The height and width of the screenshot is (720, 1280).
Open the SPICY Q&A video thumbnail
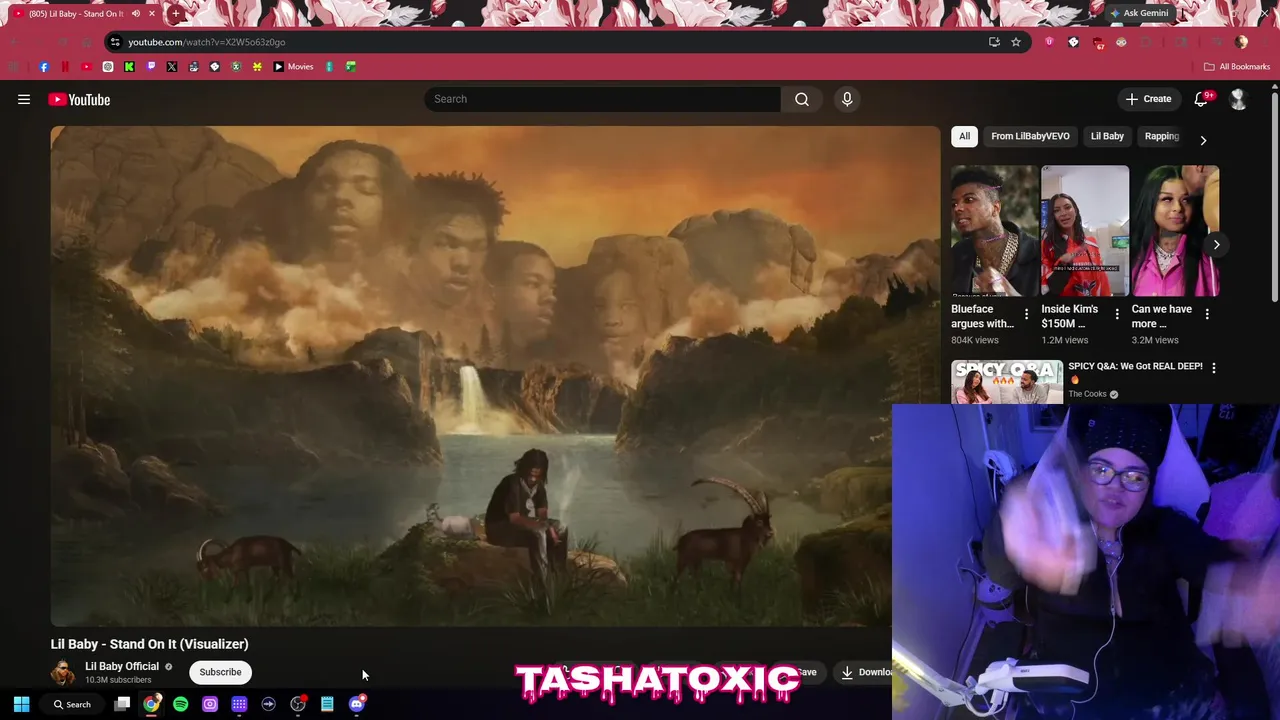tap(1007, 382)
